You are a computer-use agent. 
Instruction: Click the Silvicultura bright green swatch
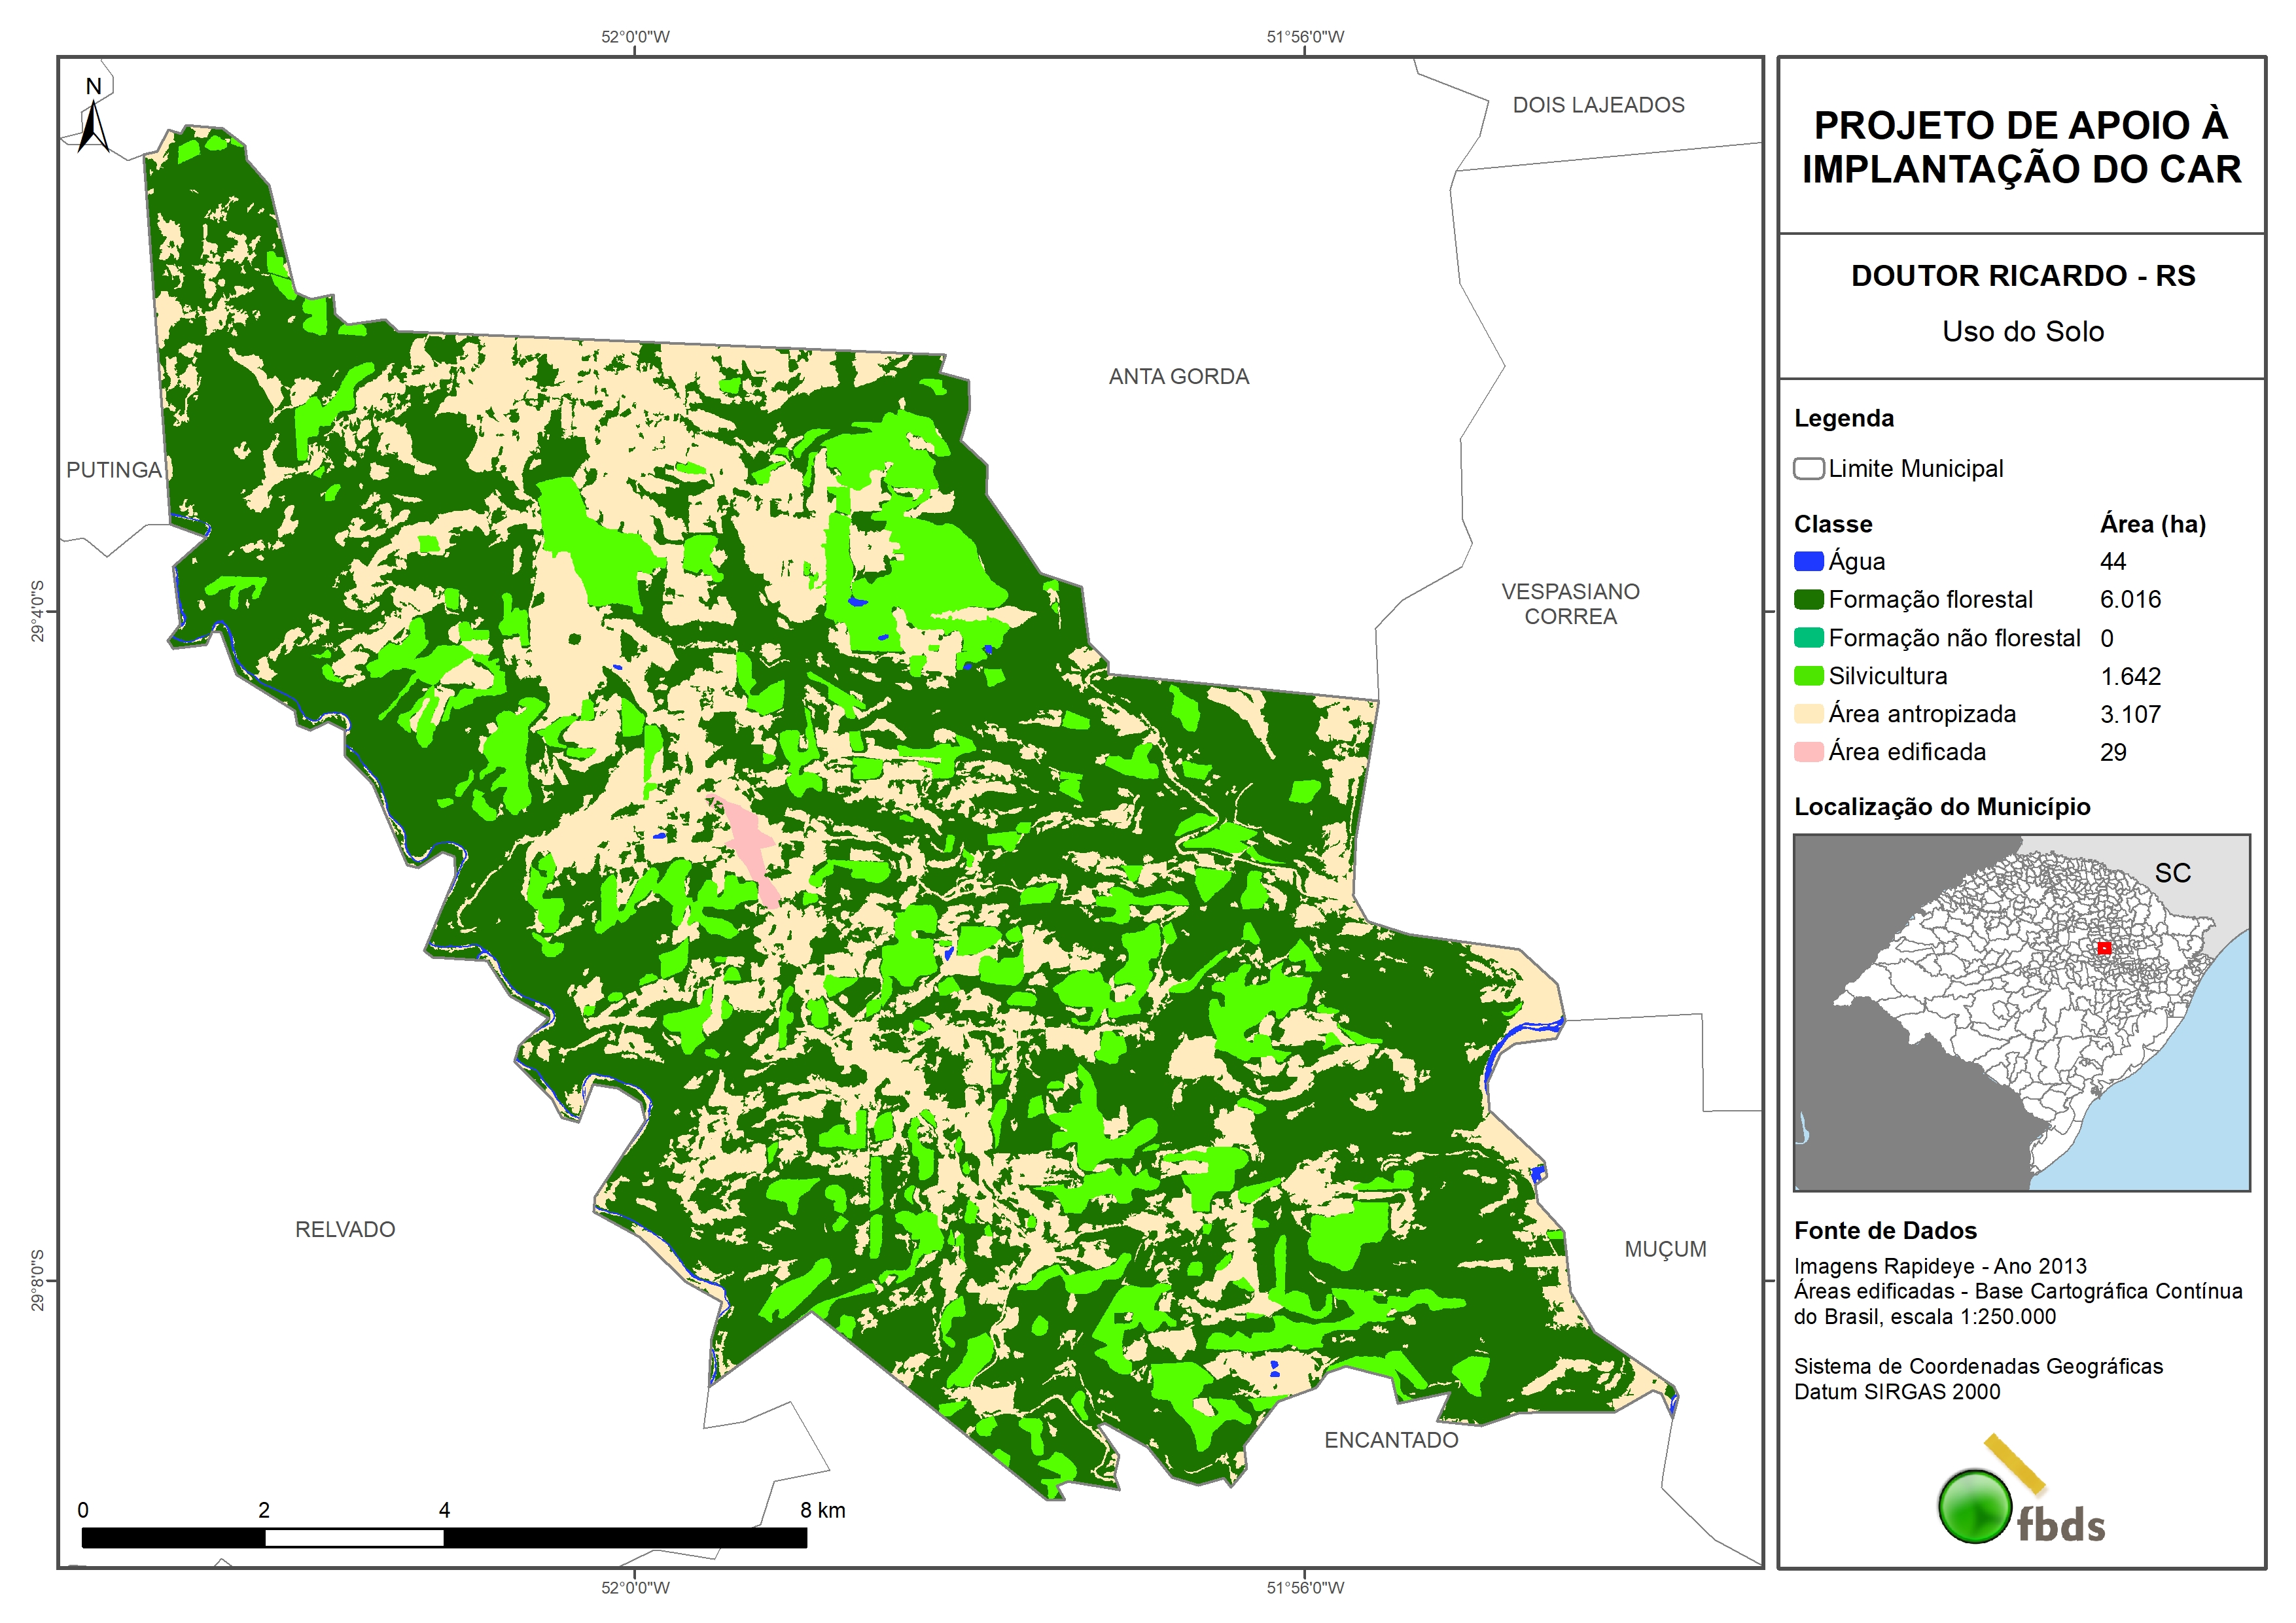coord(1808,676)
